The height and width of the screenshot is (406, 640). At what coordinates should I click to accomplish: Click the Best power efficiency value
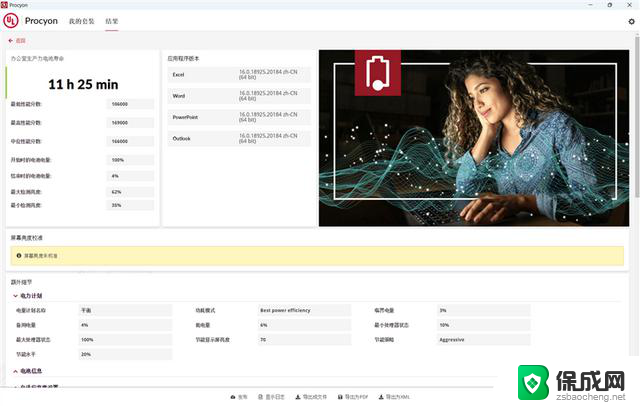point(304,310)
